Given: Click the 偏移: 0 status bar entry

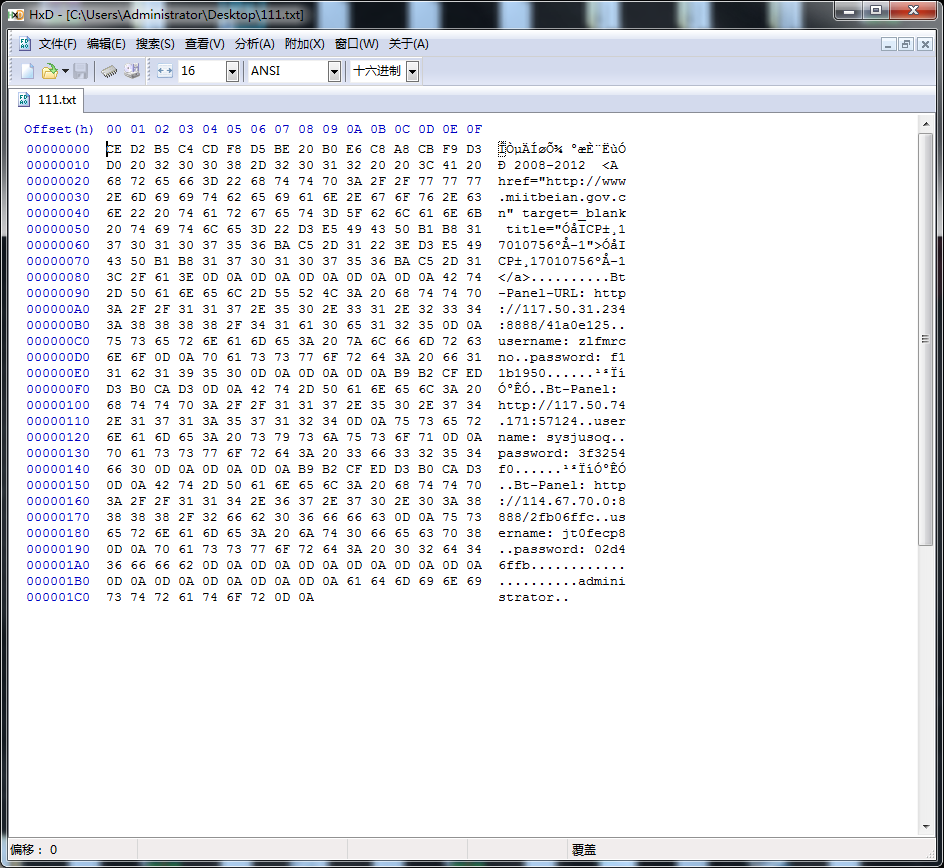Looking at the screenshot, I should tap(34, 849).
